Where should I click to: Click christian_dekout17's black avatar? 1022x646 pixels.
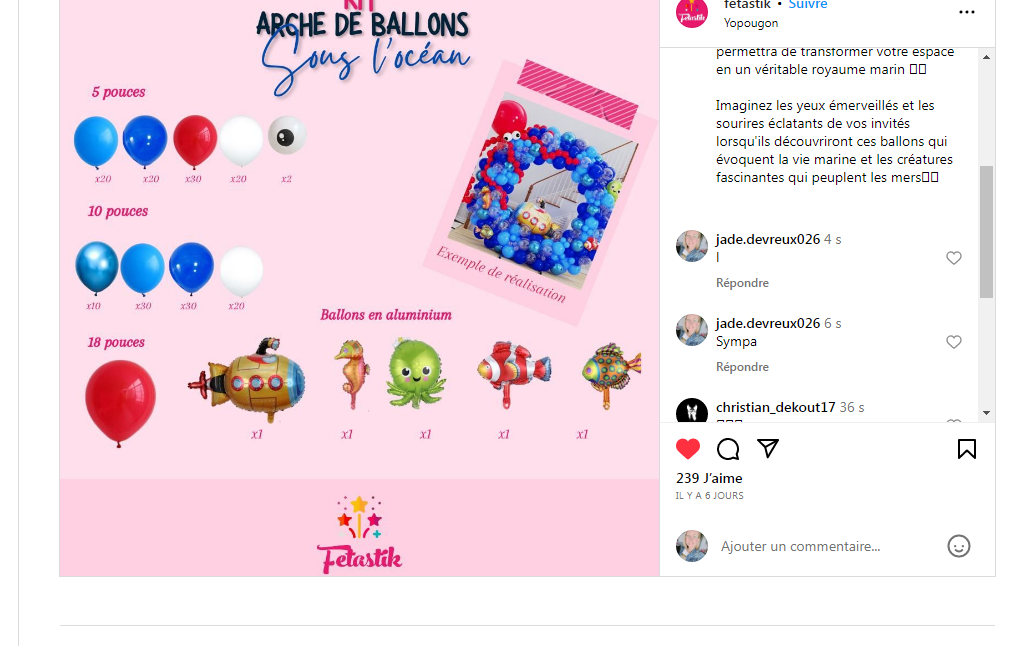click(692, 411)
